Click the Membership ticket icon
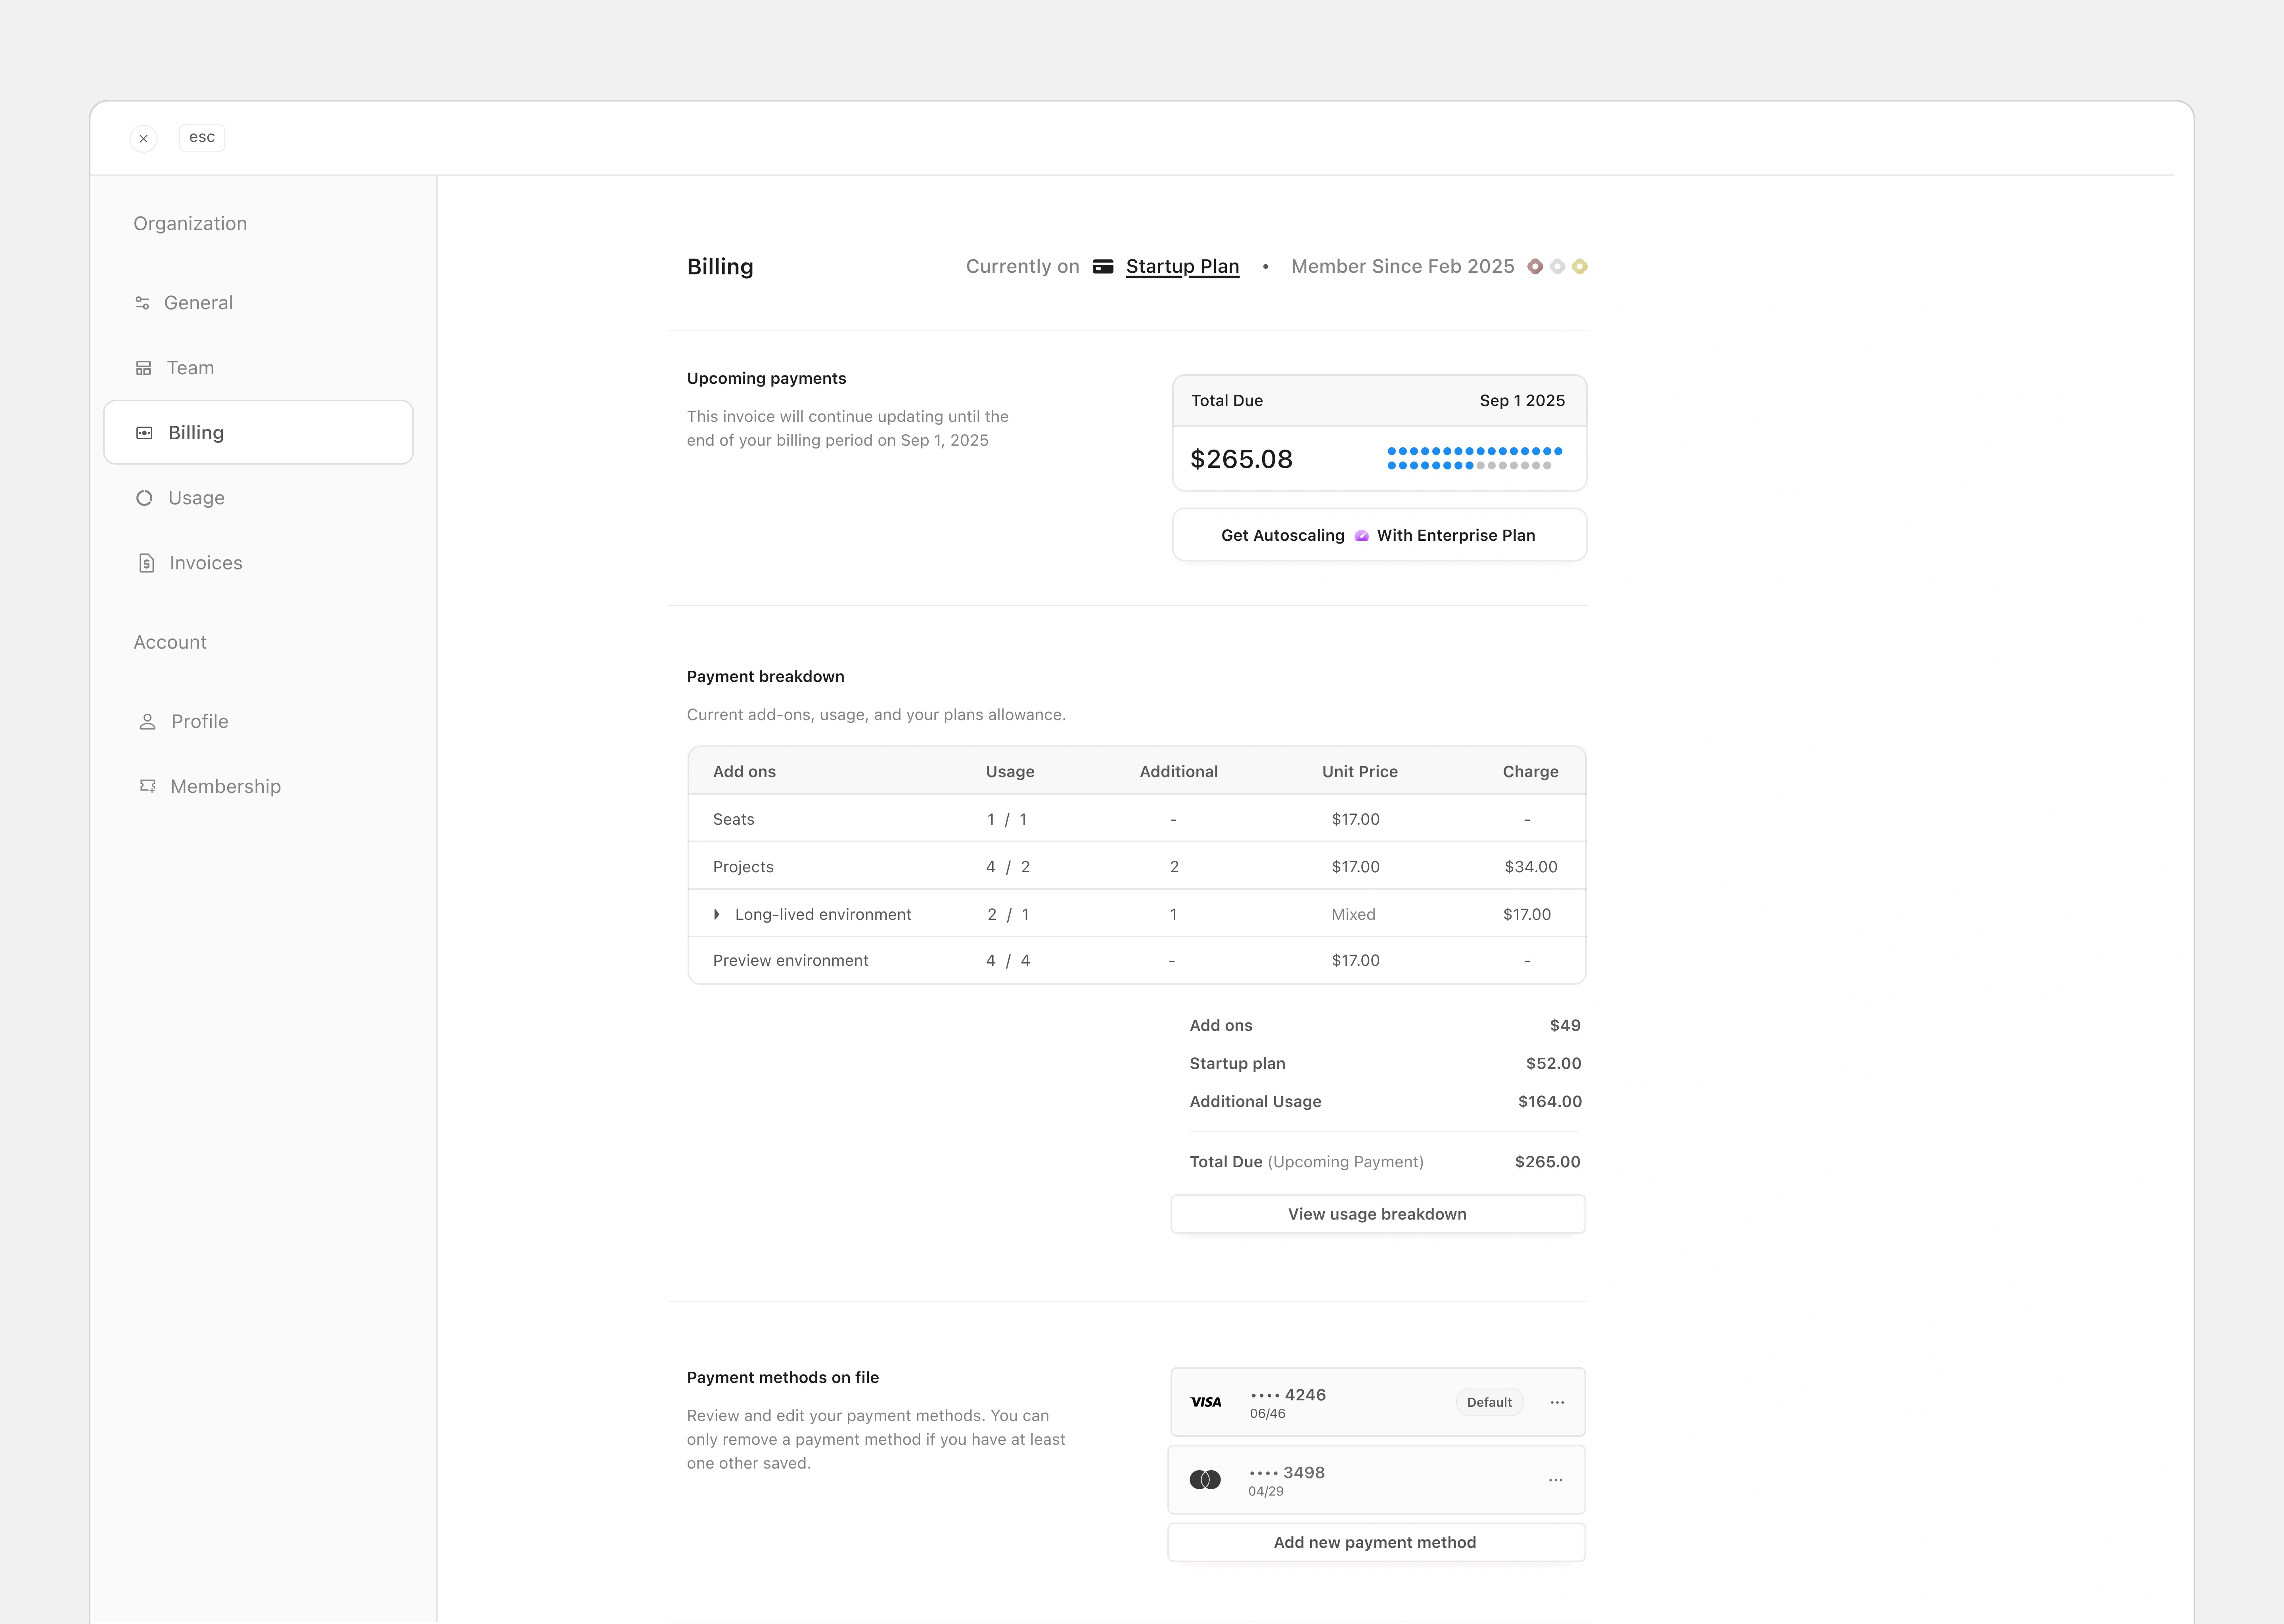This screenshot has height=1624, width=2284. click(x=148, y=786)
